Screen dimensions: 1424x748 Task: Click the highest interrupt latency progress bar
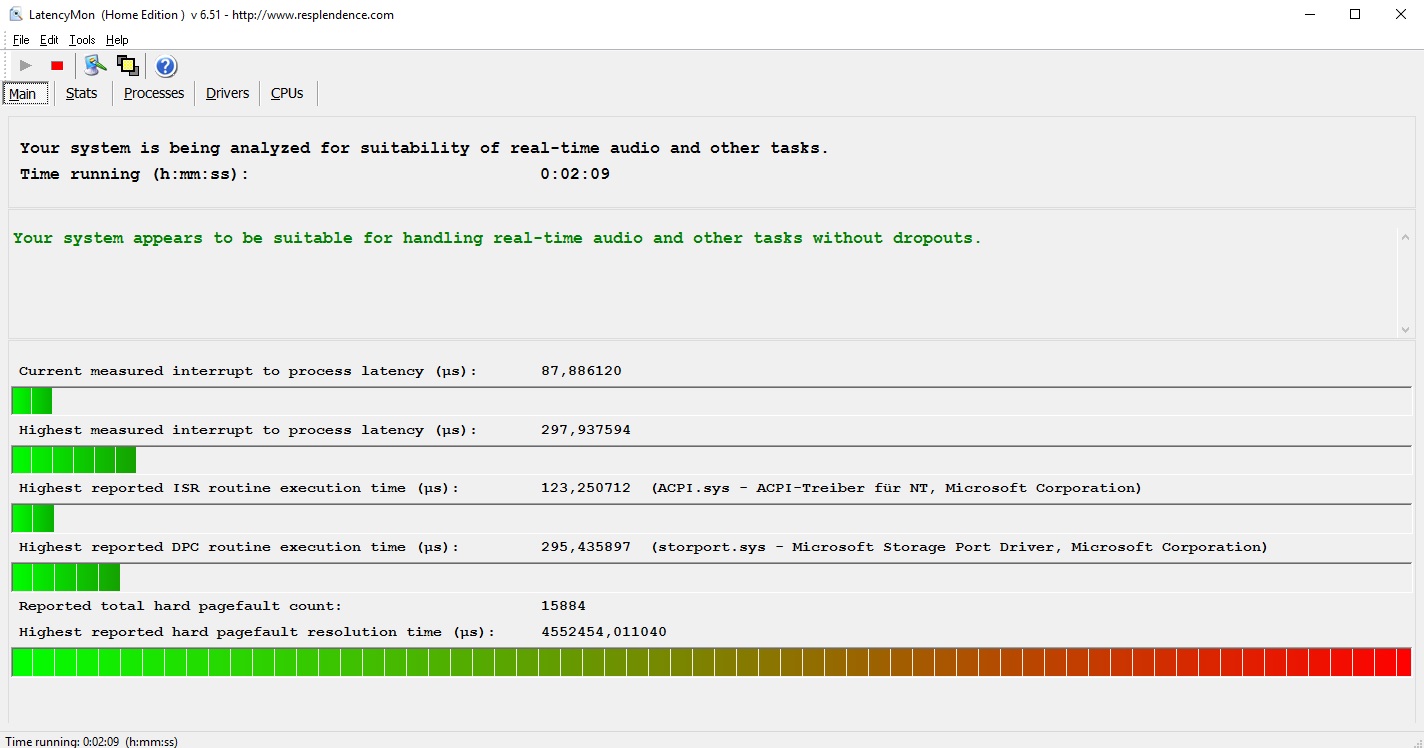point(711,460)
